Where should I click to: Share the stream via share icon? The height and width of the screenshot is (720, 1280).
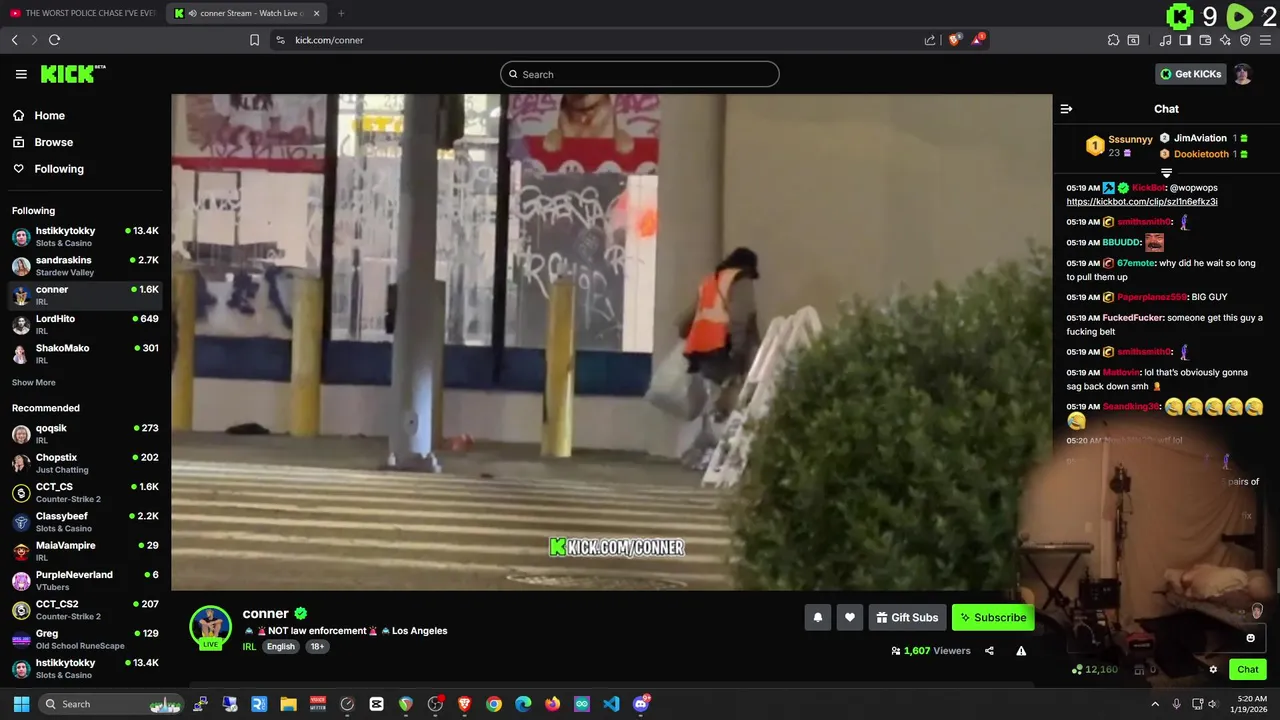[989, 651]
